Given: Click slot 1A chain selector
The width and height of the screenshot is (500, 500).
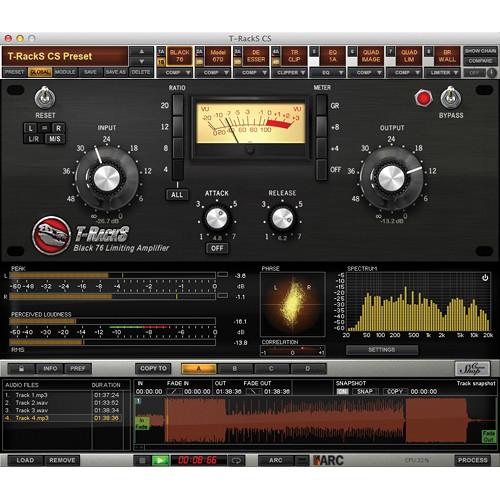Looking at the screenshot, I should coord(161,51).
